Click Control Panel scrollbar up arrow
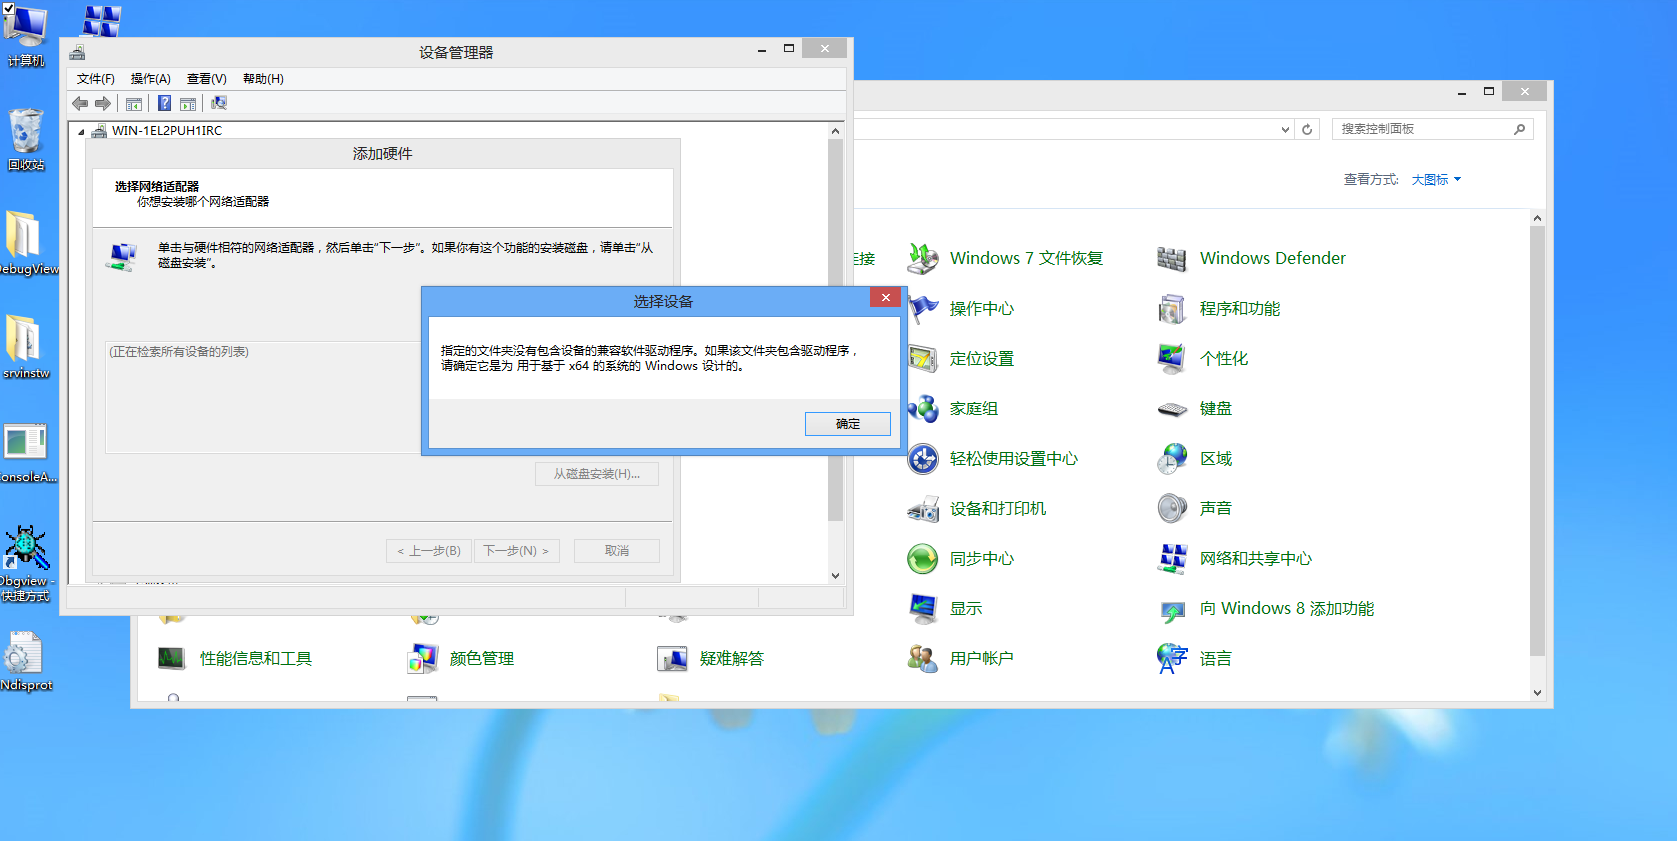The height and width of the screenshot is (841, 1677). 1538,218
